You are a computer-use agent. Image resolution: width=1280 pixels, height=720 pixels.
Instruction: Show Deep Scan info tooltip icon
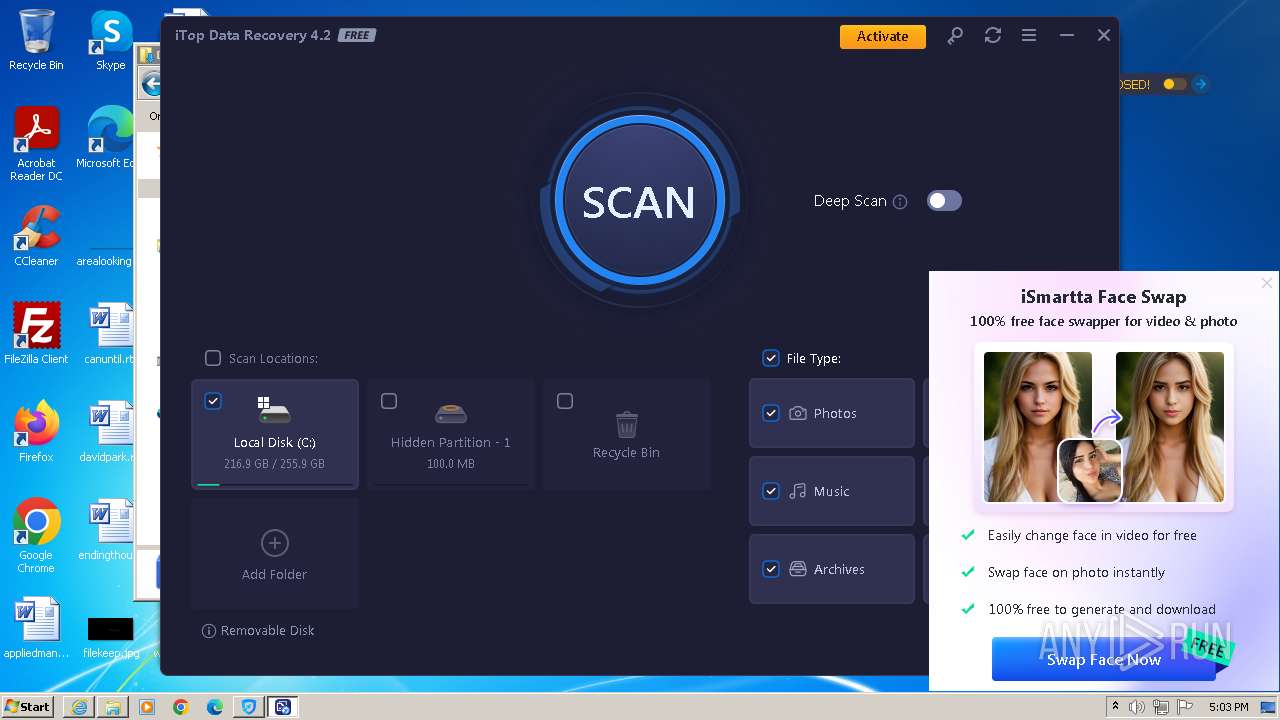[x=900, y=202]
